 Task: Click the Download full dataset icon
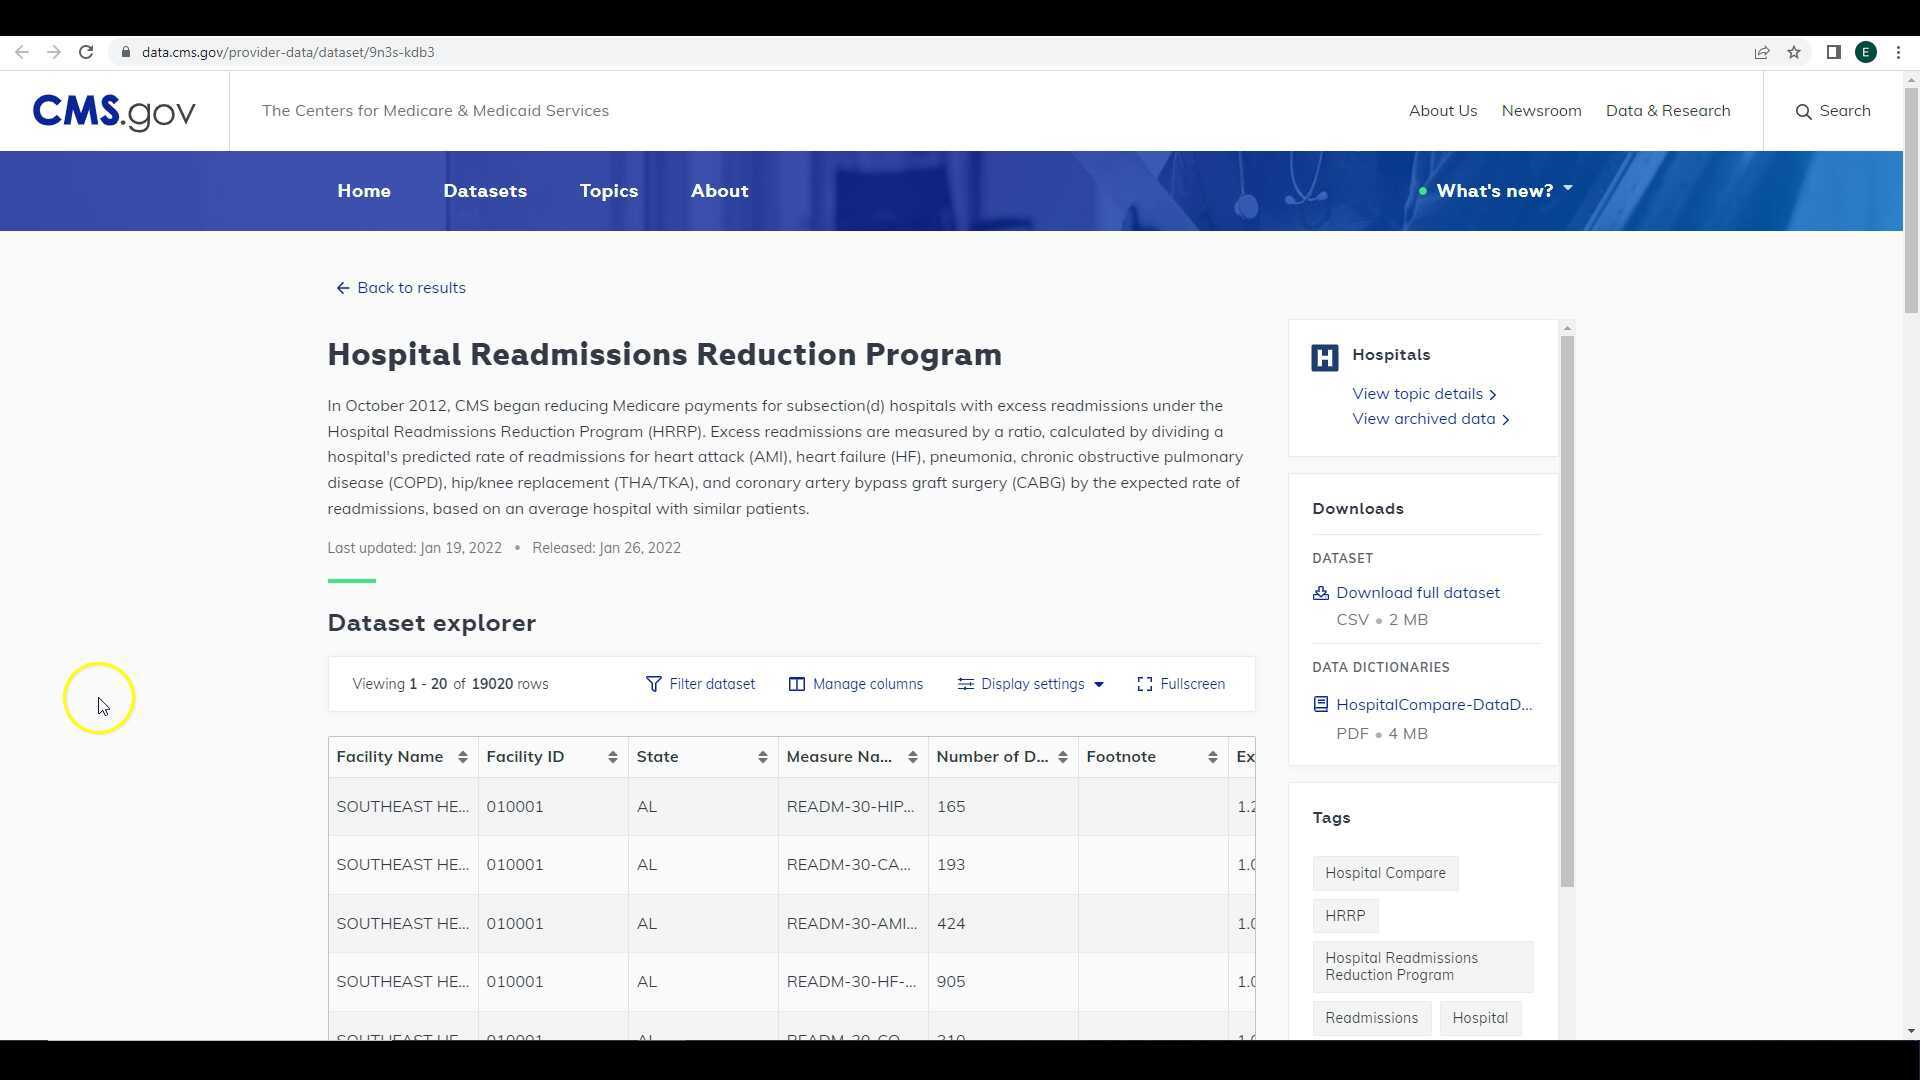[1321, 593]
